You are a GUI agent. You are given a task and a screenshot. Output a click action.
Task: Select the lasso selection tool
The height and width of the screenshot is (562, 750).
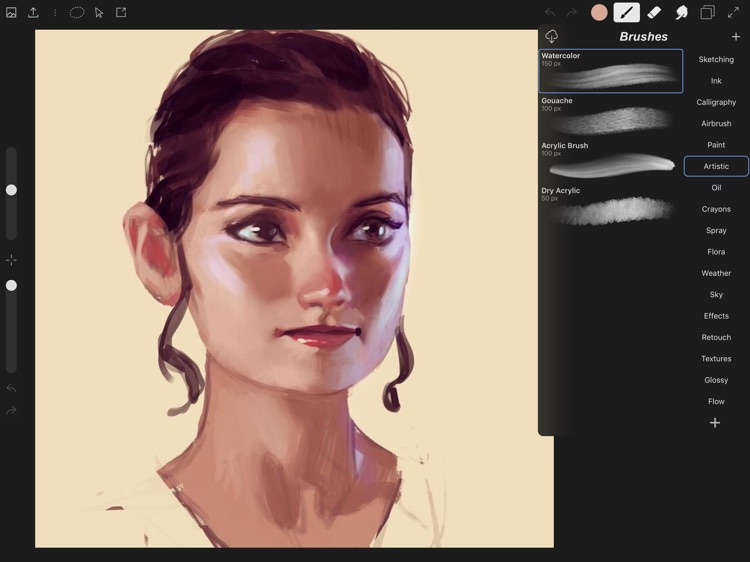tap(77, 12)
